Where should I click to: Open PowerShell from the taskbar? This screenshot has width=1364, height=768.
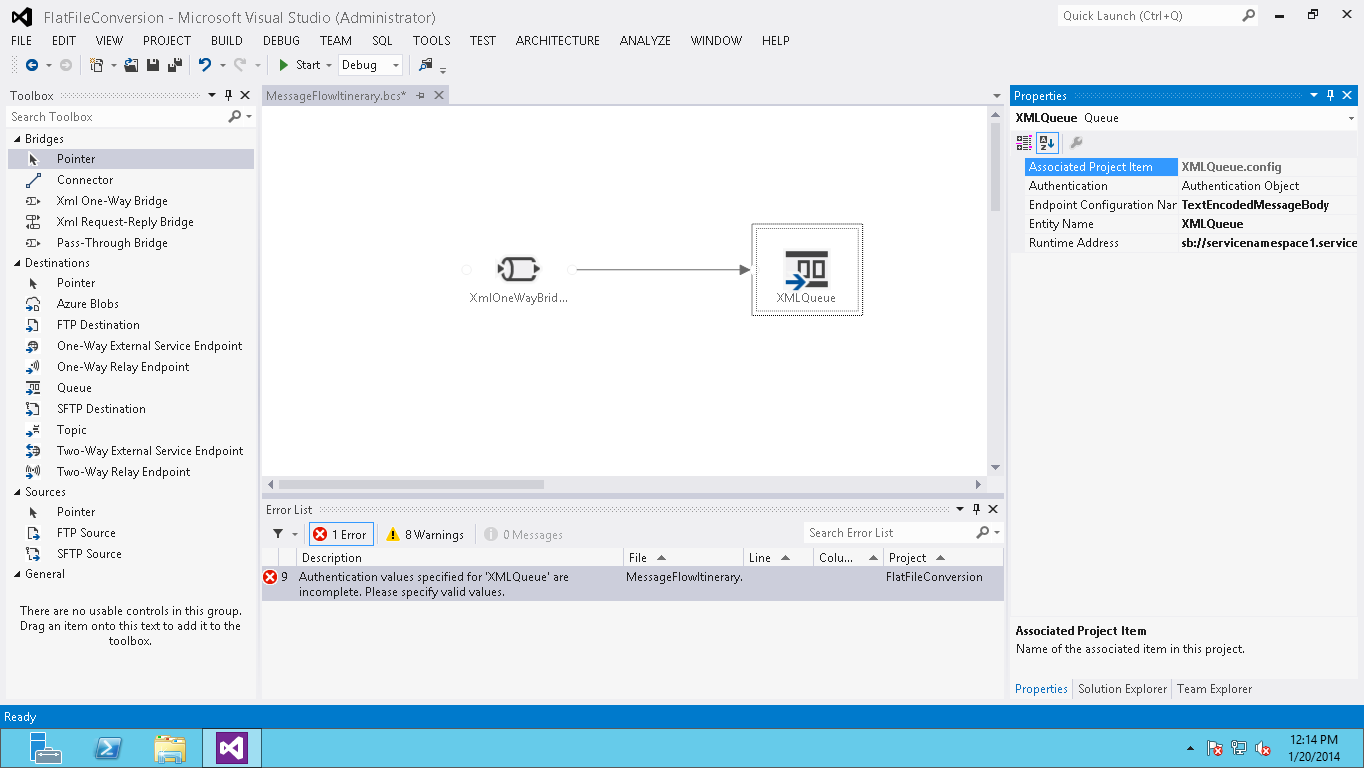point(108,748)
